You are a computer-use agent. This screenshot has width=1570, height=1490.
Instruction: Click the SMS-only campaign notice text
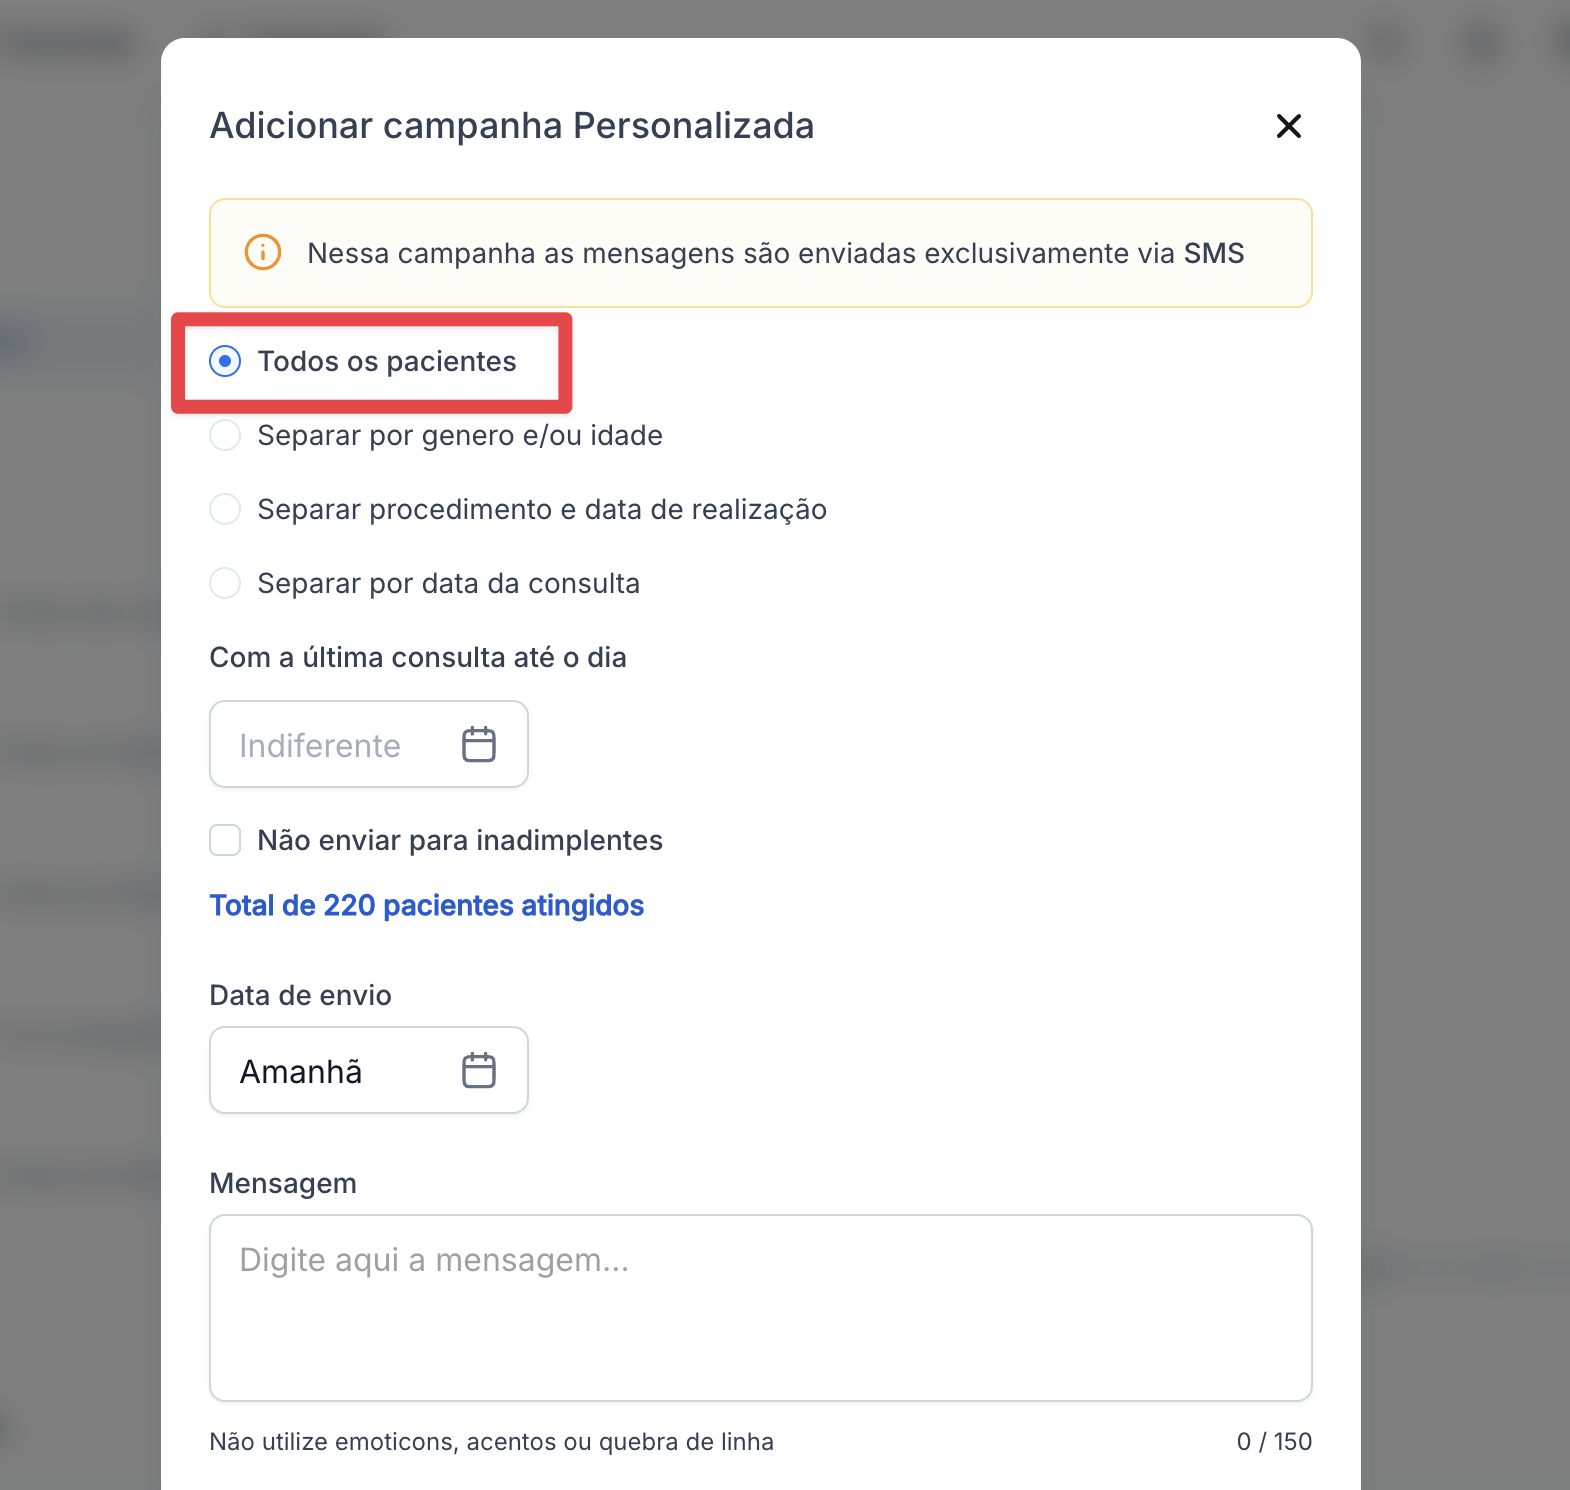click(x=775, y=253)
